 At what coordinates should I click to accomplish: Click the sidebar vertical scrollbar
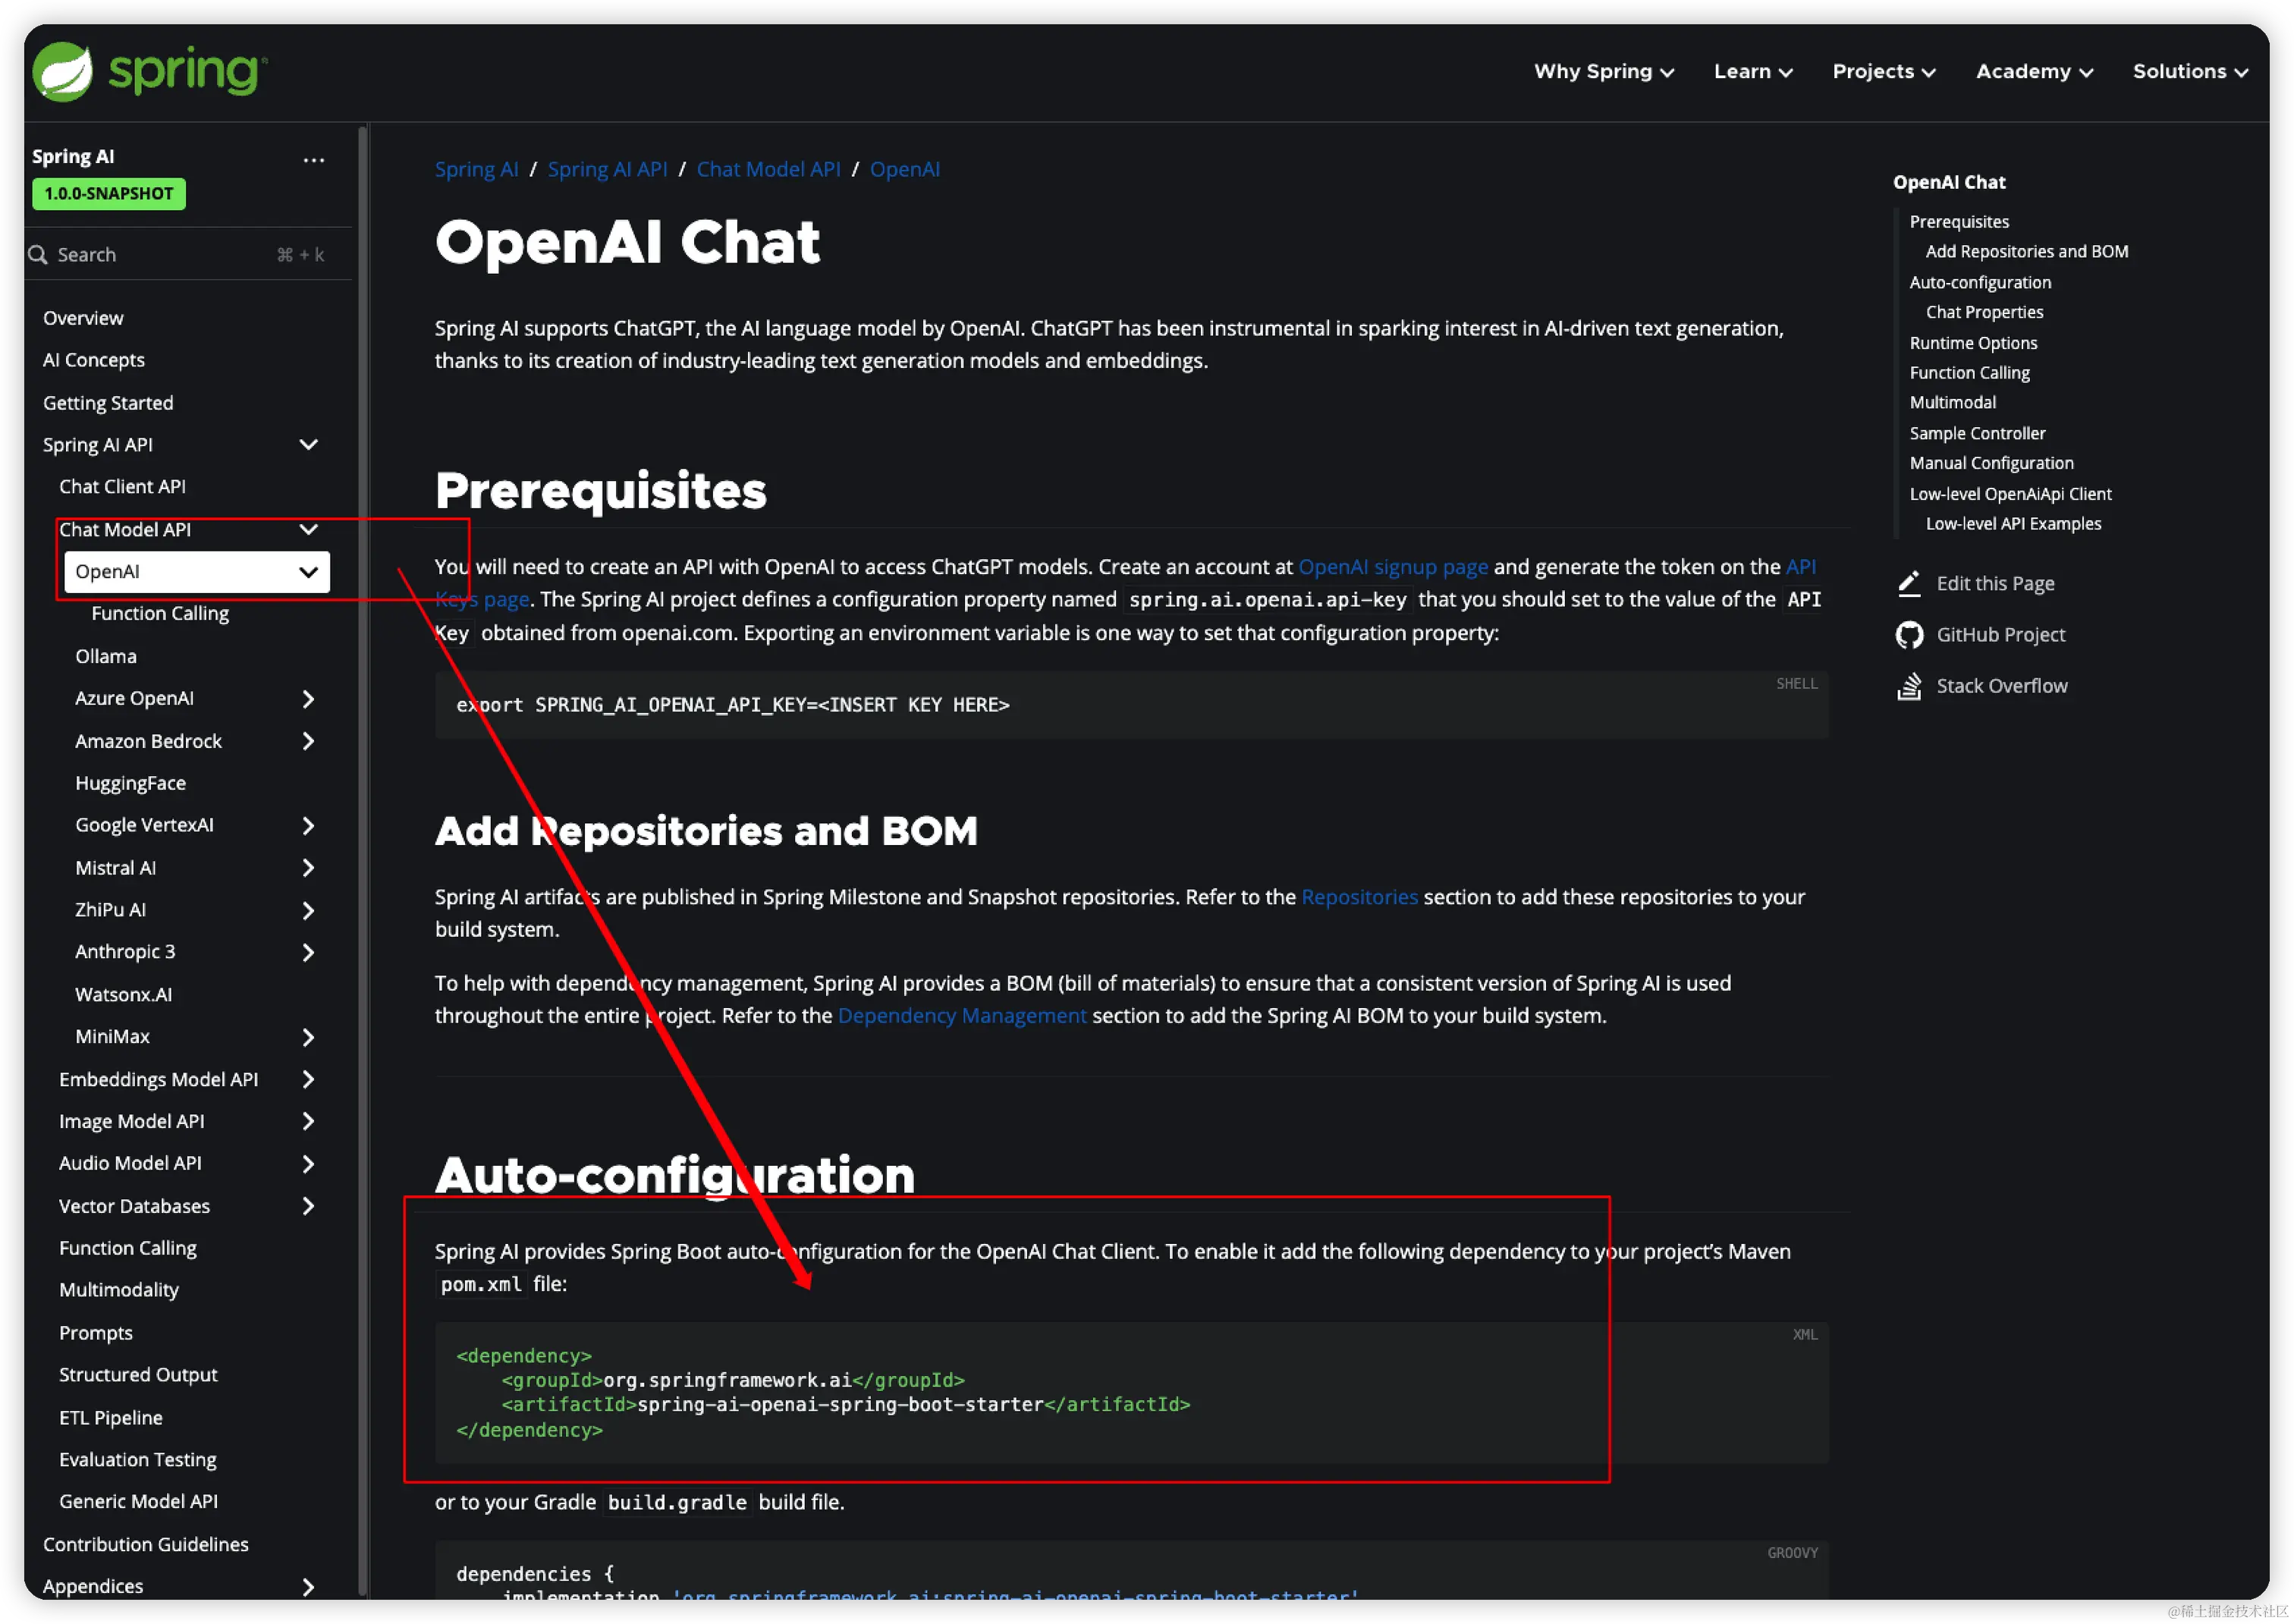tap(364, 860)
